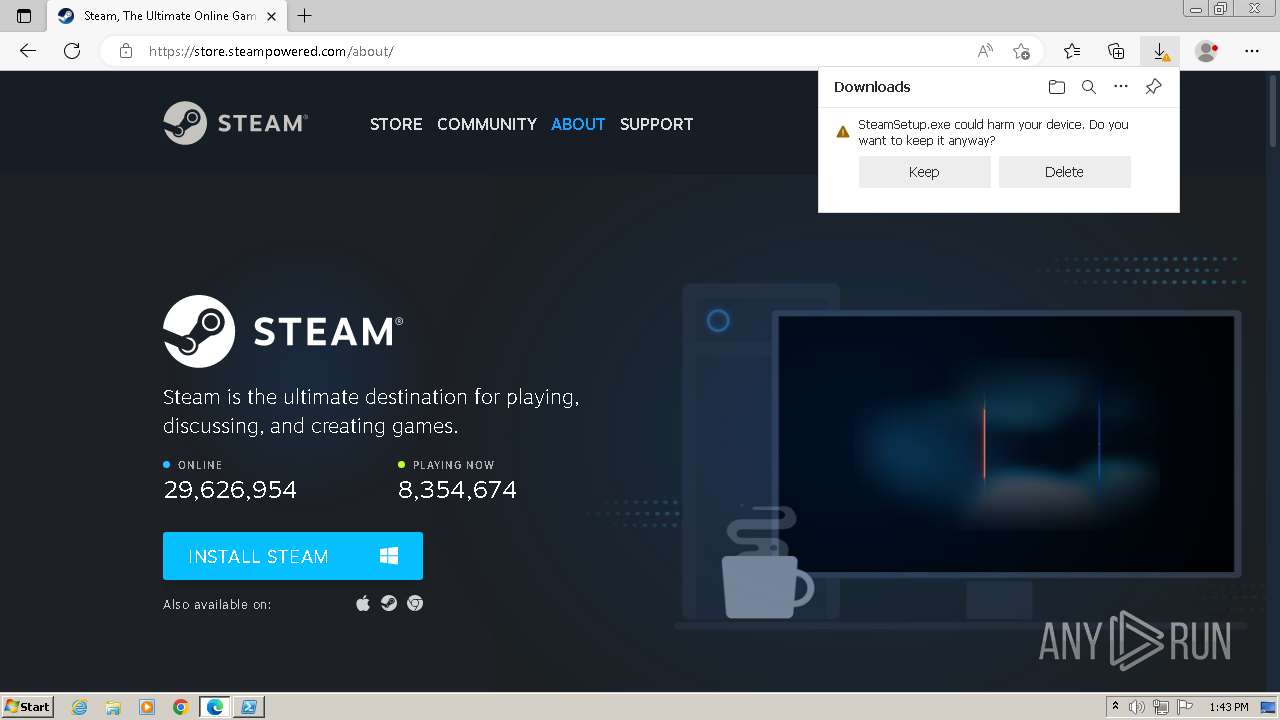Activate the Read aloud icon
Screen dimensions: 1280x720
pyautogui.click(x=985, y=51)
